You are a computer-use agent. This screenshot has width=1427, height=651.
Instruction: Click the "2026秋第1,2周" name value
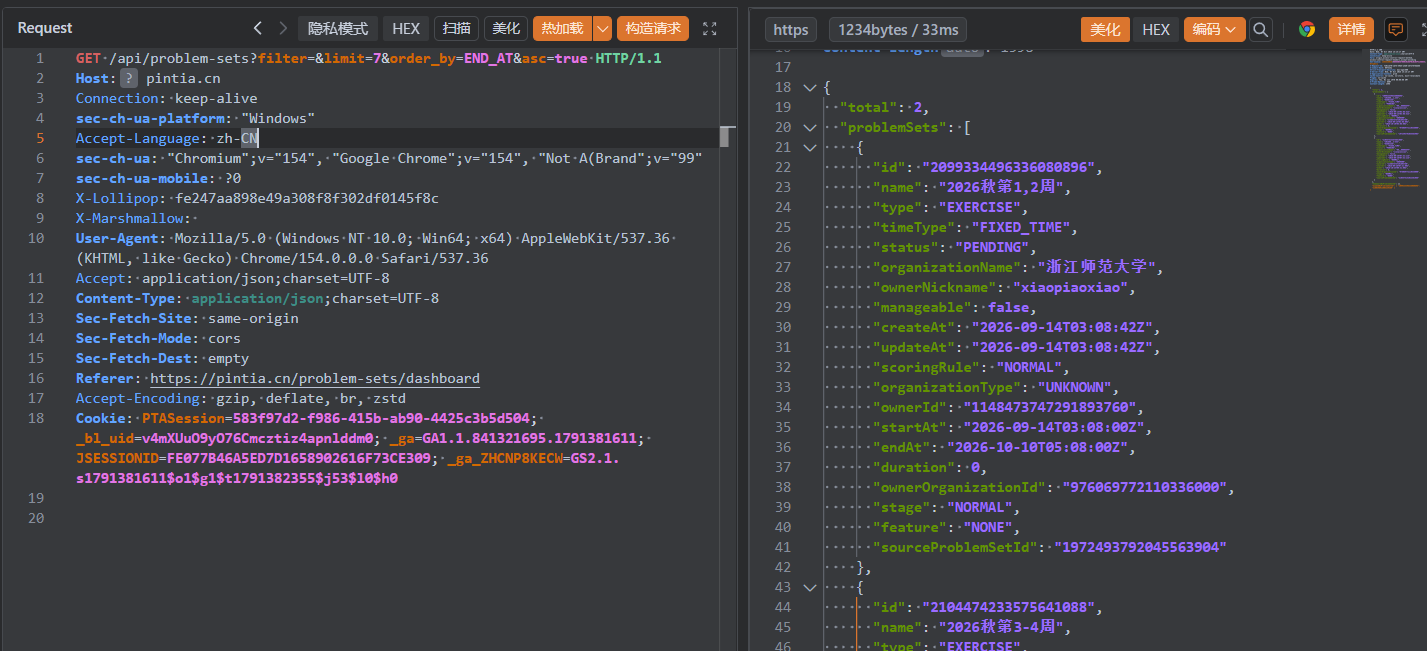coord(1003,187)
